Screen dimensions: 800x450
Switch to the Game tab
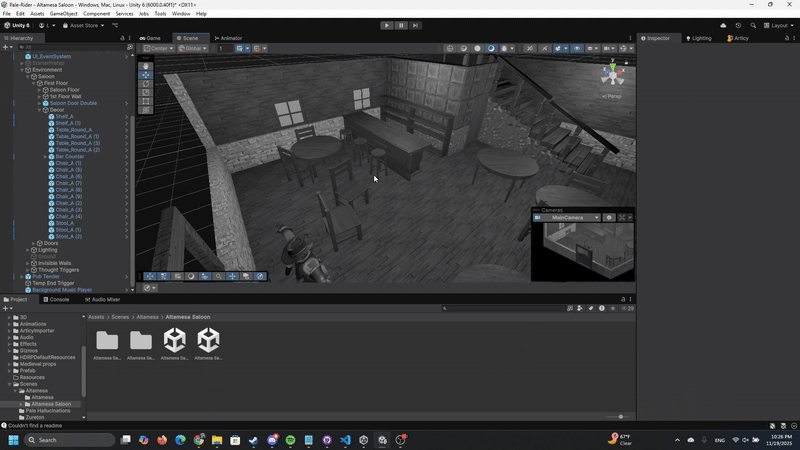click(x=150, y=38)
